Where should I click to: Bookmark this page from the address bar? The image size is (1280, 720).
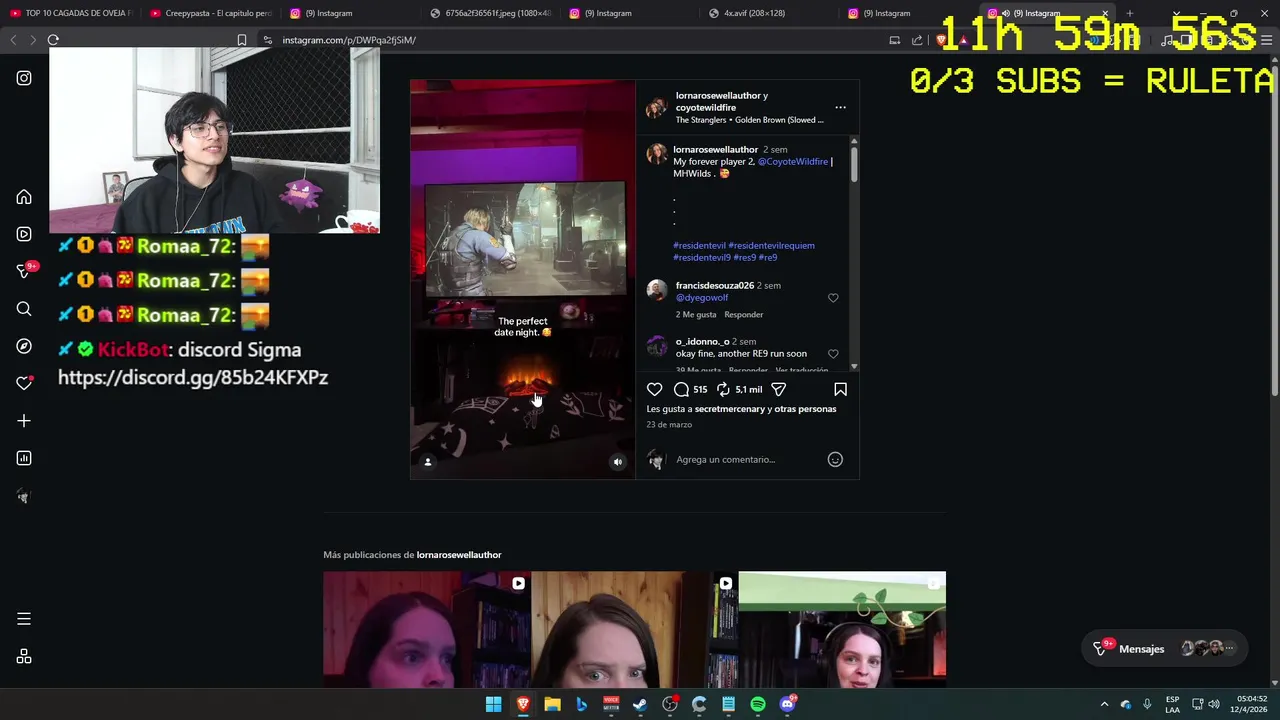241,40
